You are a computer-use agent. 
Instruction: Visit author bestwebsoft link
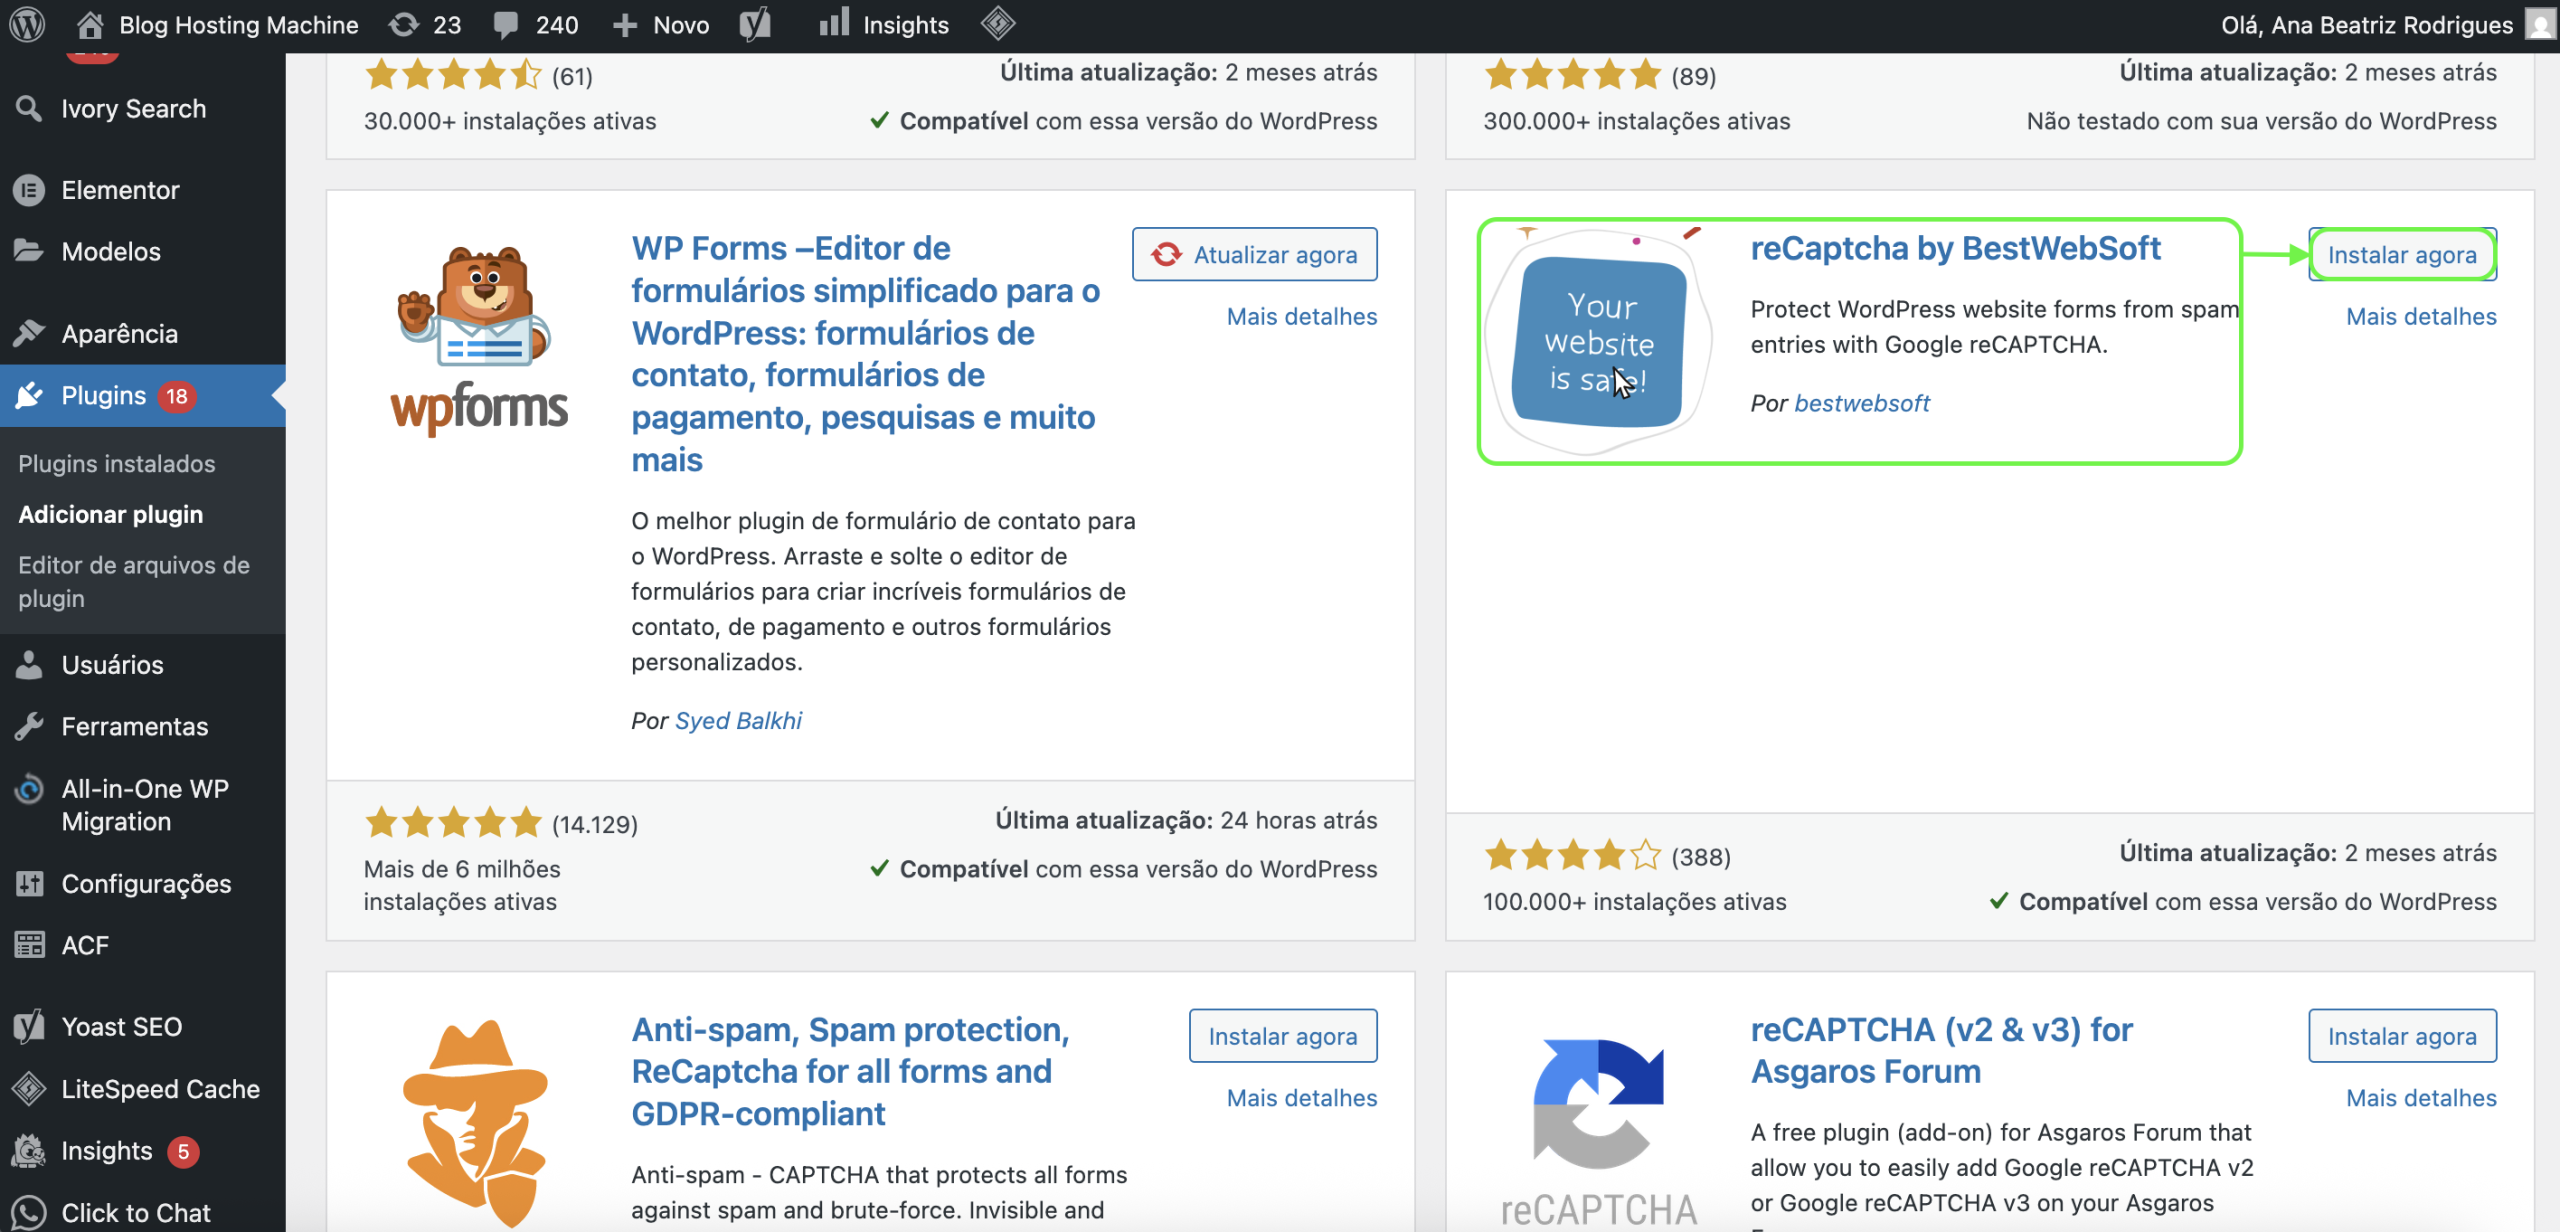1861,403
